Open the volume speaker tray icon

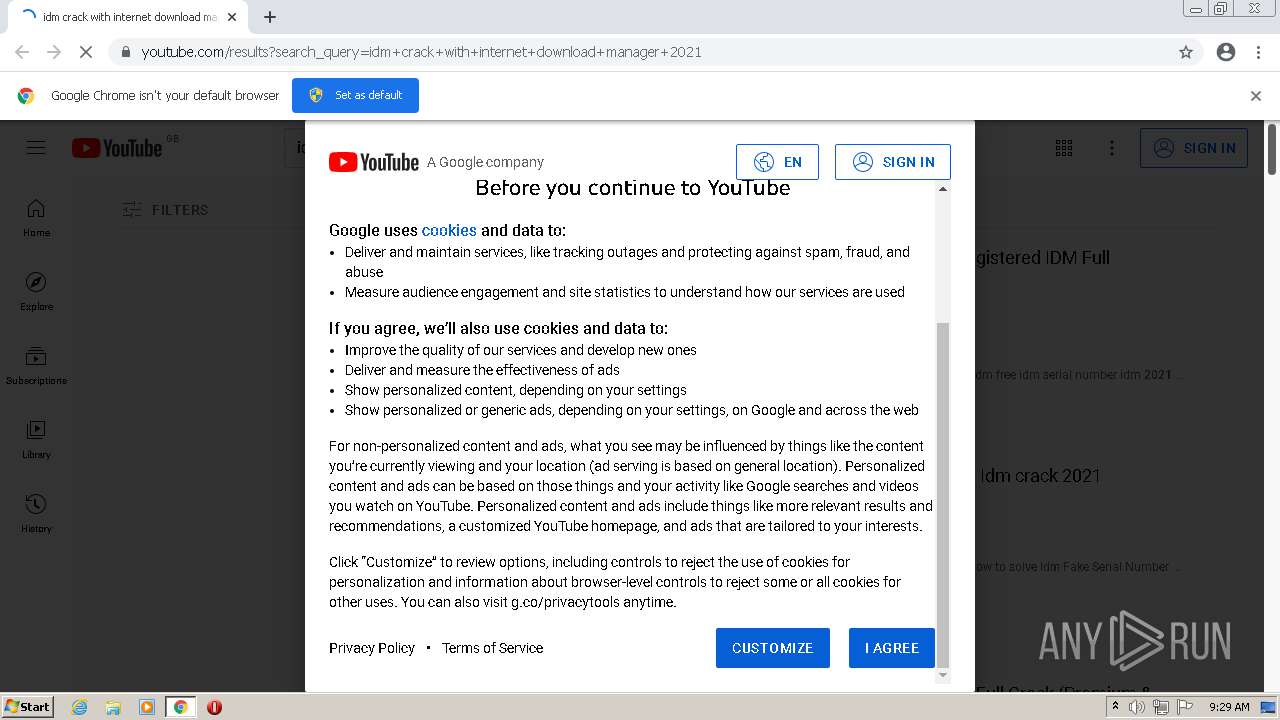pyautogui.click(x=1137, y=707)
